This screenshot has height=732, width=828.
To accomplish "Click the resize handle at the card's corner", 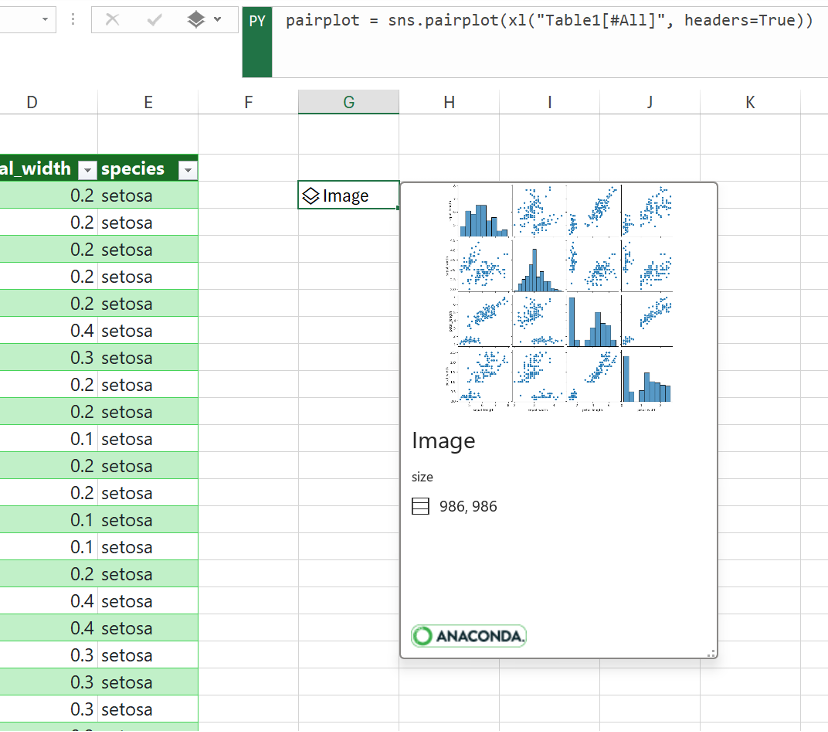I will click(x=712, y=651).
